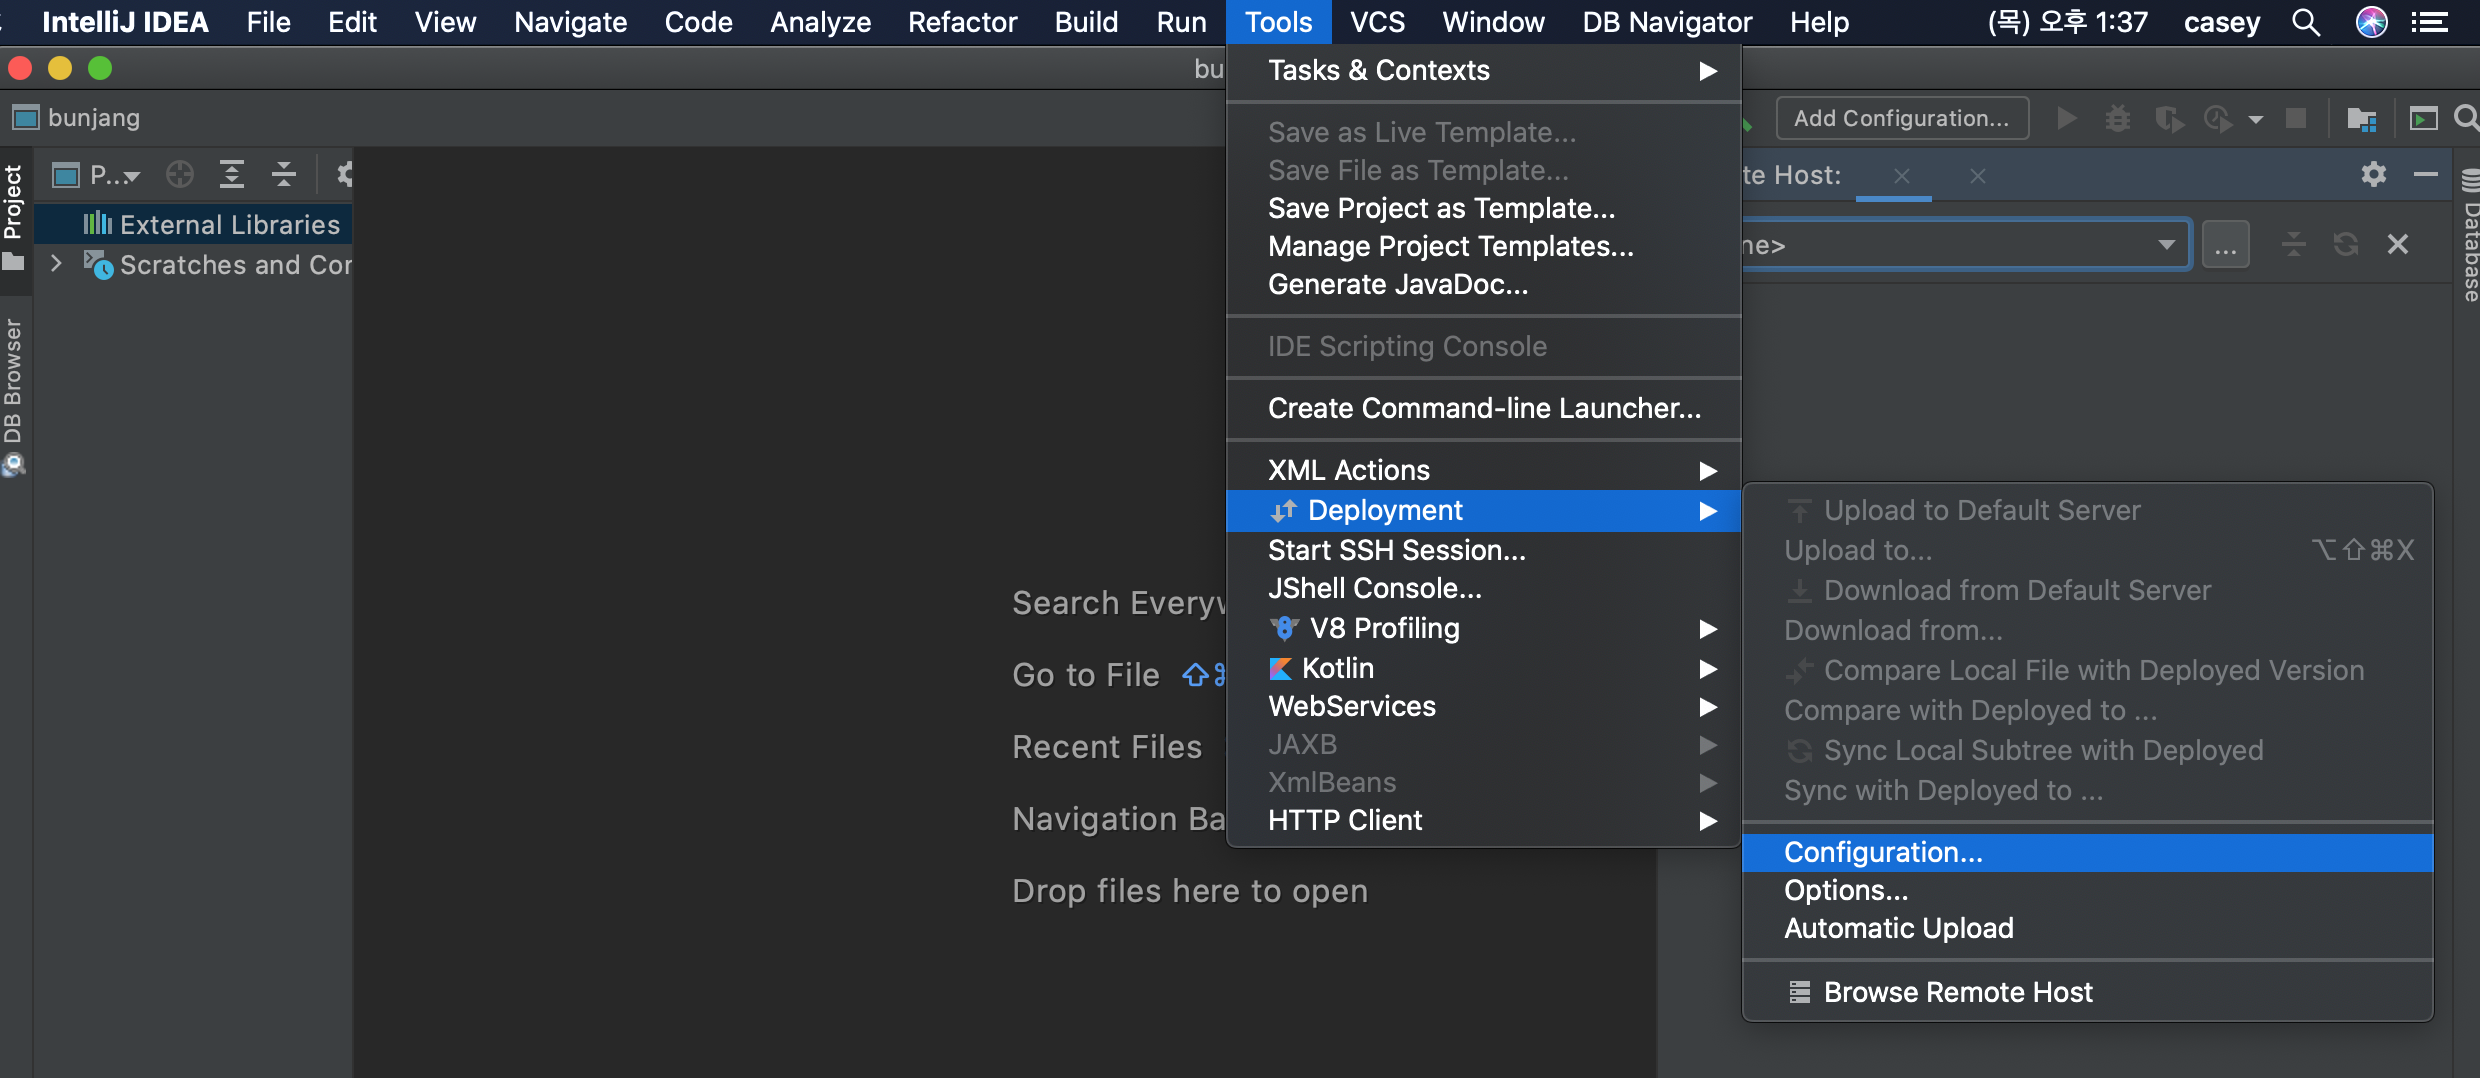Click the Siri icon in menu bar
2480x1078 pixels.
click(2372, 22)
